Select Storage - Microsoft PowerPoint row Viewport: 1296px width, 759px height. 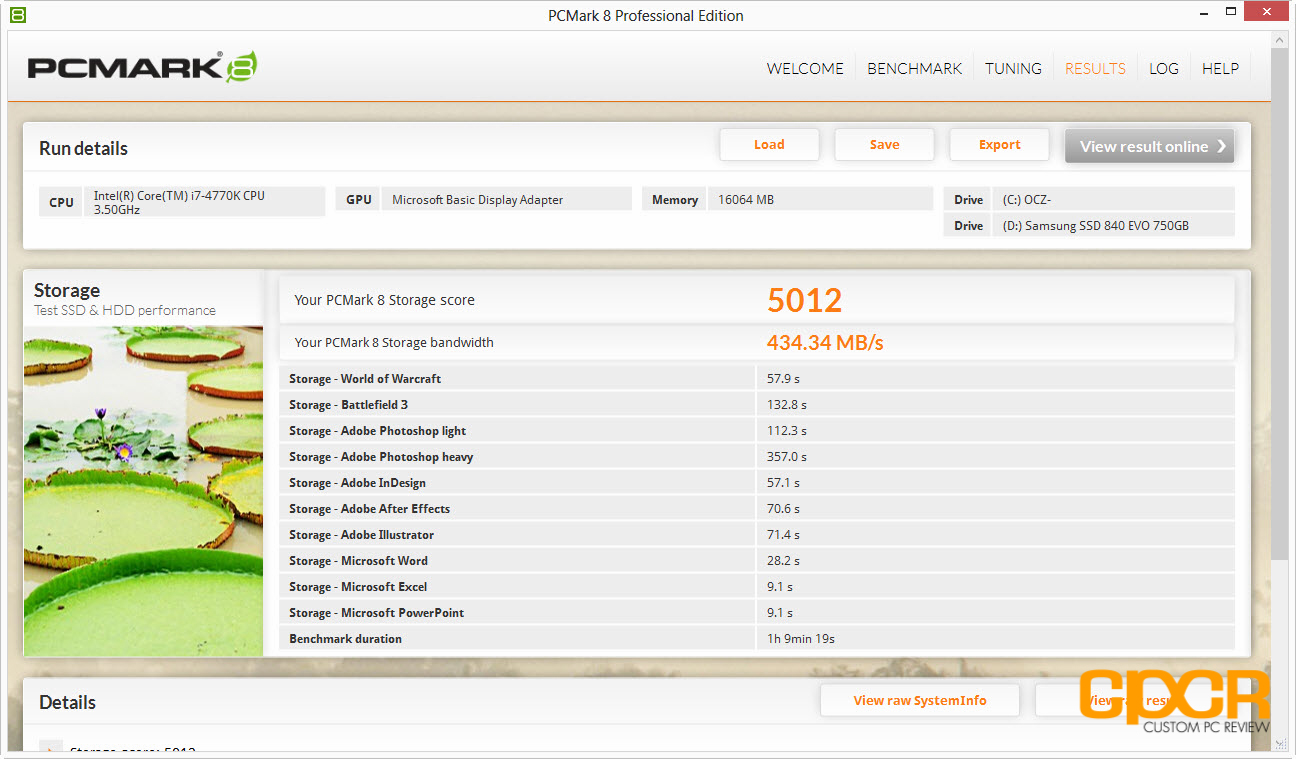pos(756,613)
